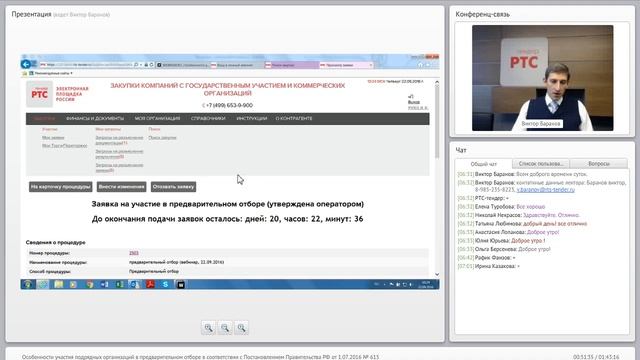Screen dimensions: 640x360
Task: Open the Поиск закупок link
Action: (x=162, y=138)
